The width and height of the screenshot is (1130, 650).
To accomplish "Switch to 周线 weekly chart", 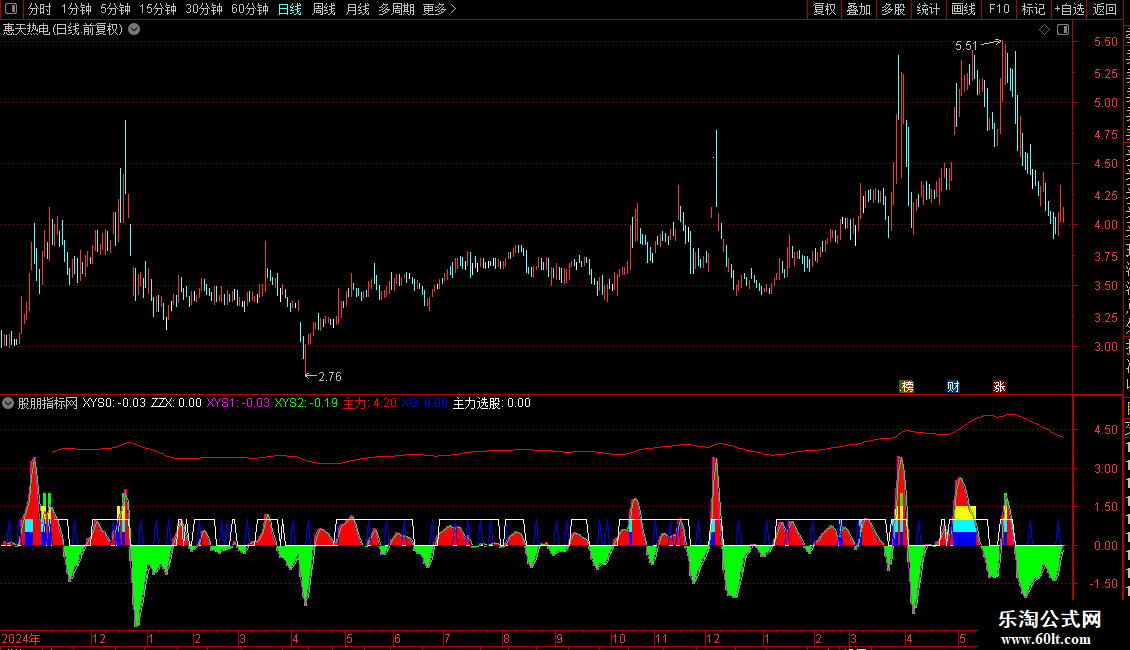I will click(324, 9).
